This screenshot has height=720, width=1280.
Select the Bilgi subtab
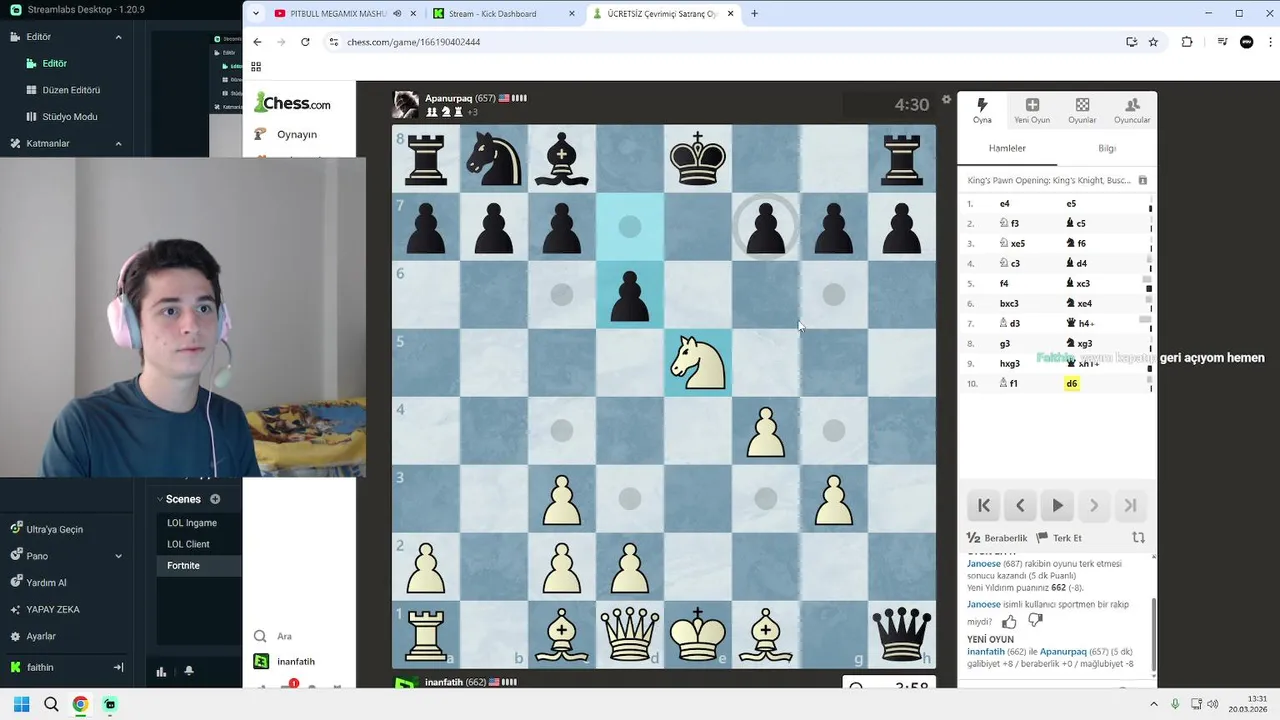click(x=1107, y=148)
